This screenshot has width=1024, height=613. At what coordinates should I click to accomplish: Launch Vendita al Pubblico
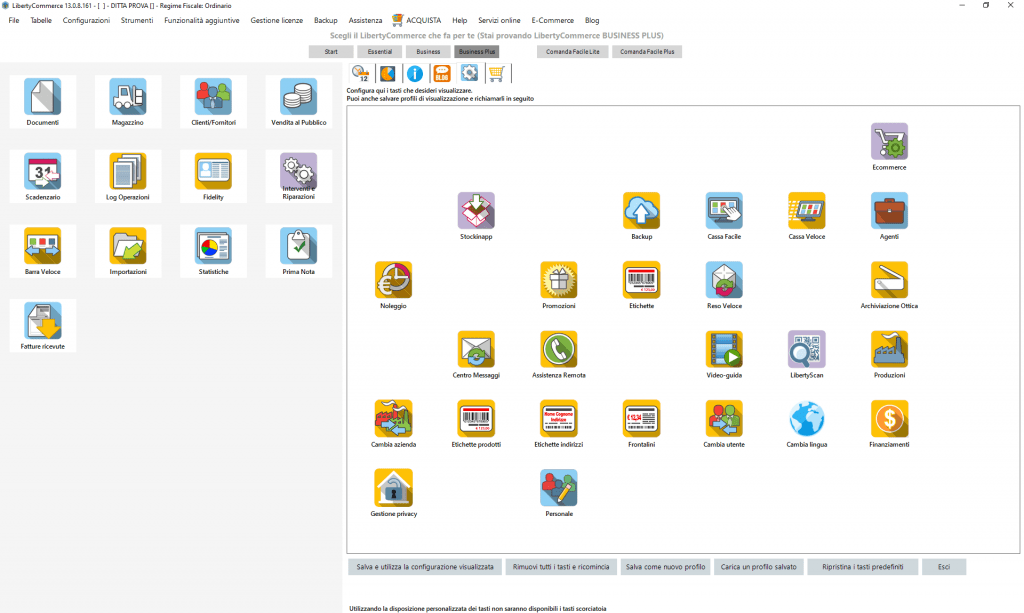pos(298,101)
